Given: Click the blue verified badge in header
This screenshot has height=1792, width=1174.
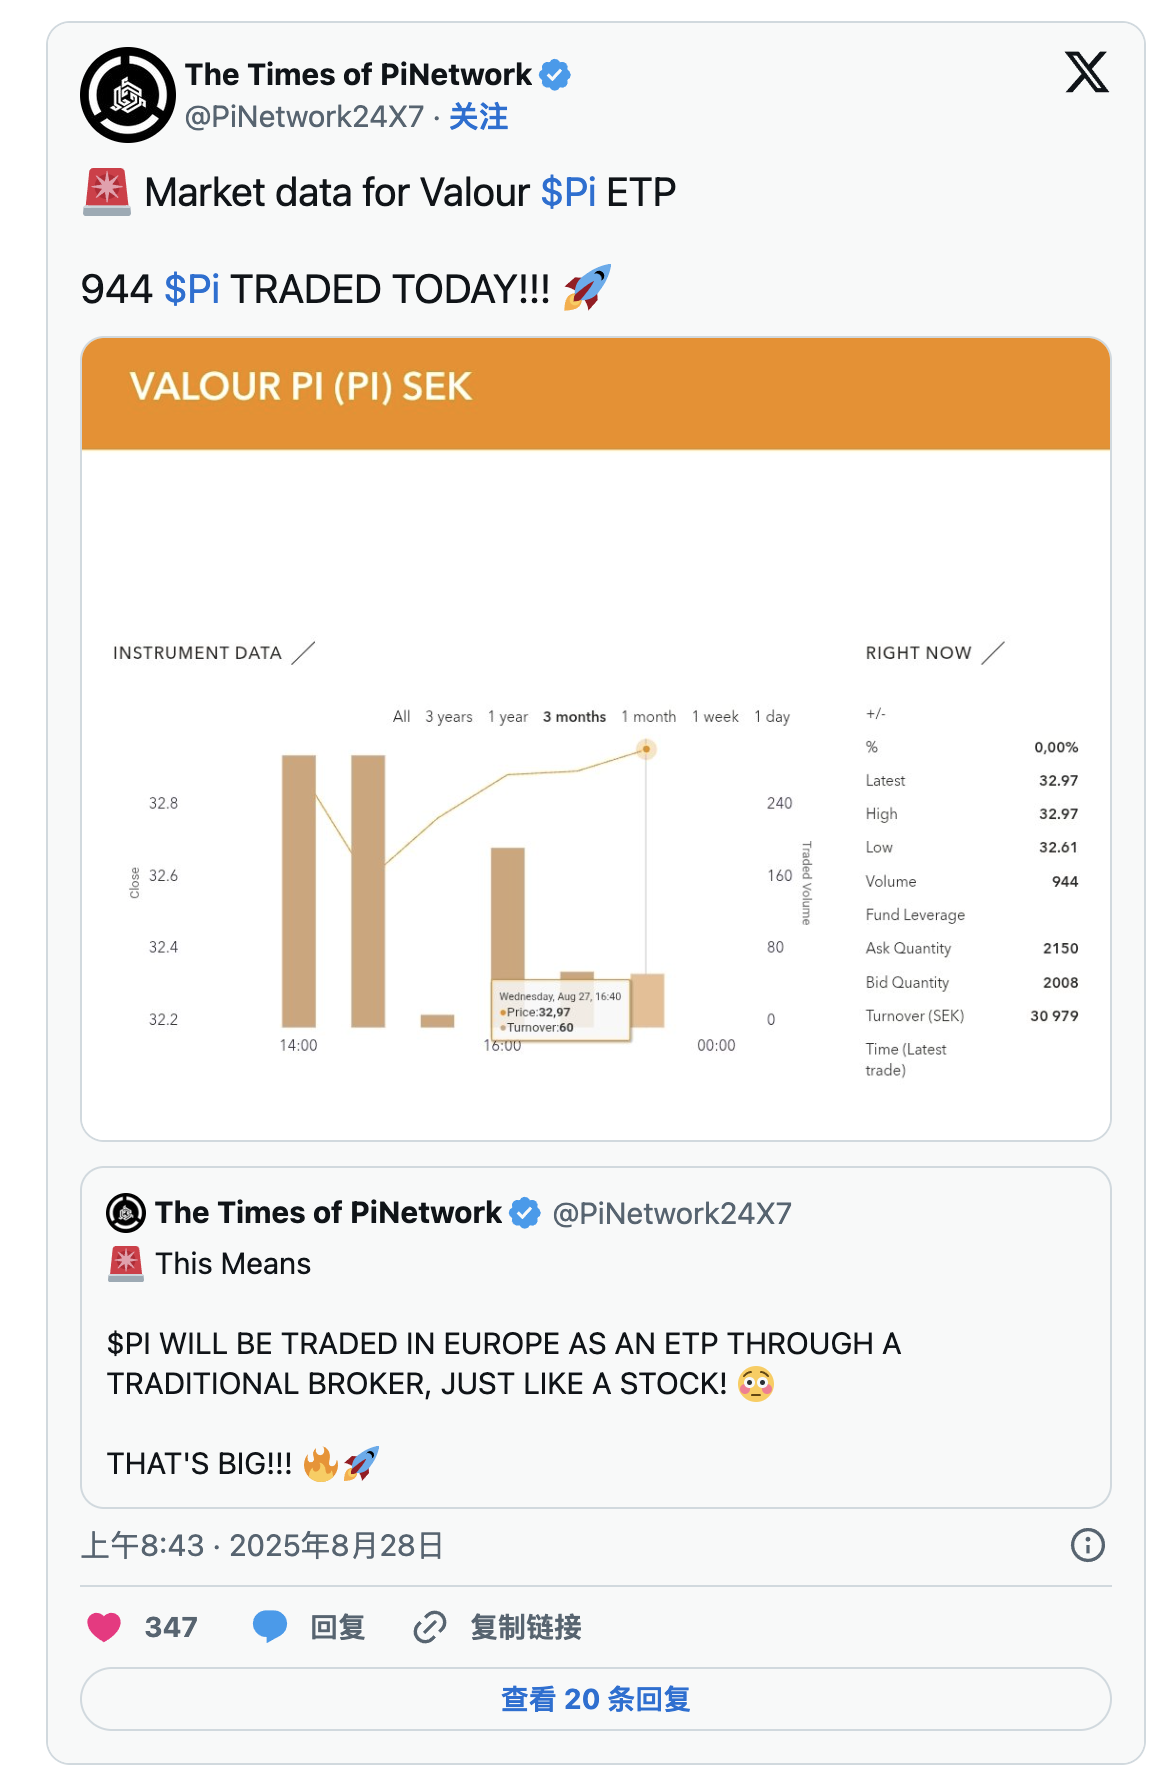Looking at the screenshot, I should point(555,75).
